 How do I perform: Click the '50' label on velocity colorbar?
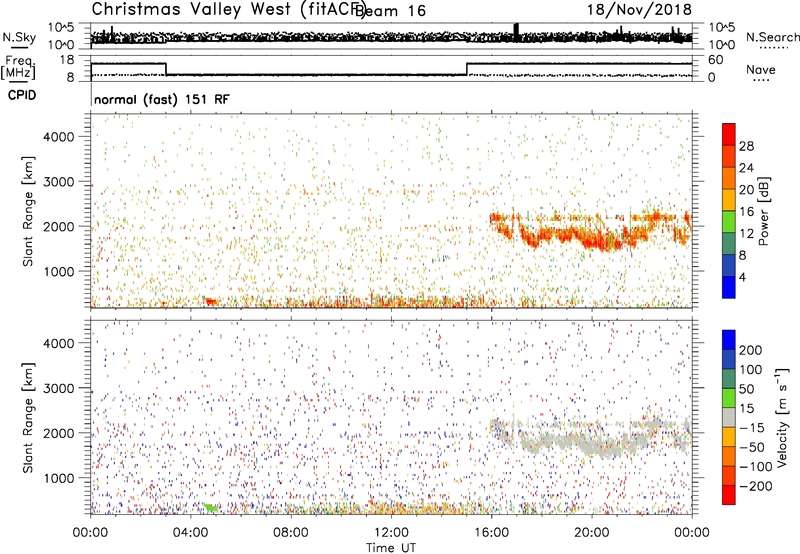(x=746, y=389)
